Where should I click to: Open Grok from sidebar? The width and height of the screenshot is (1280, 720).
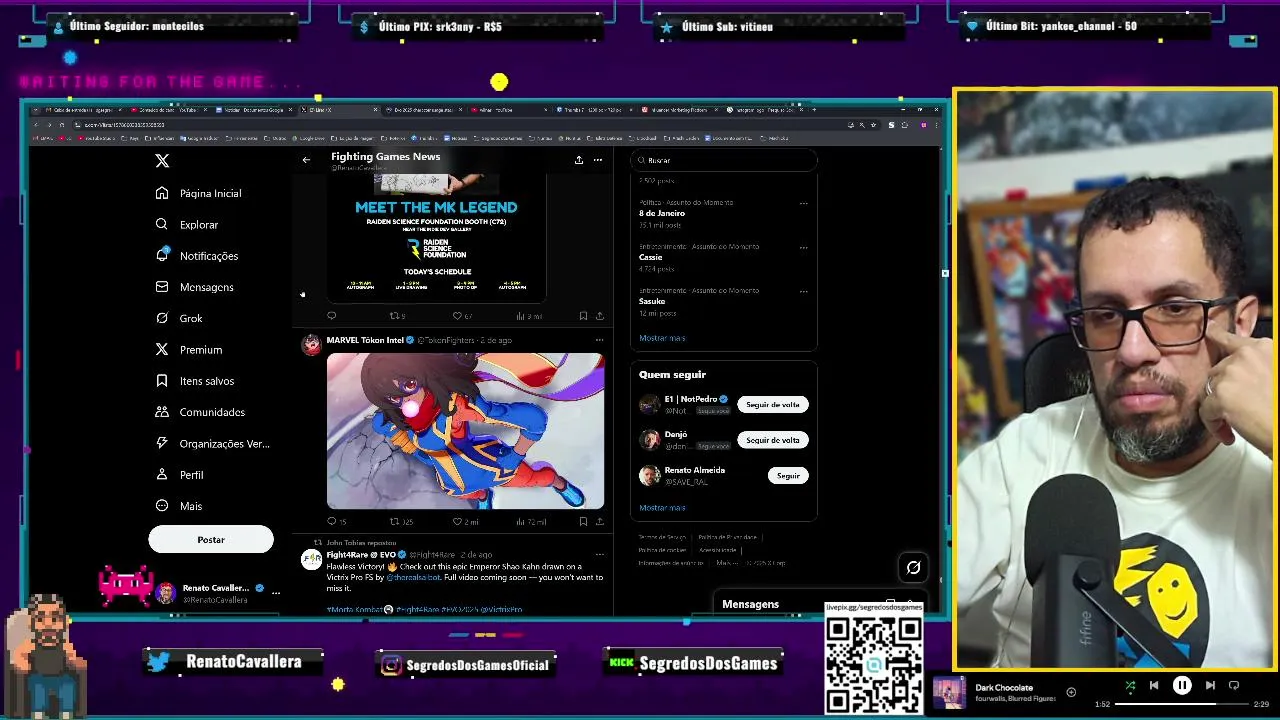(x=179, y=318)
